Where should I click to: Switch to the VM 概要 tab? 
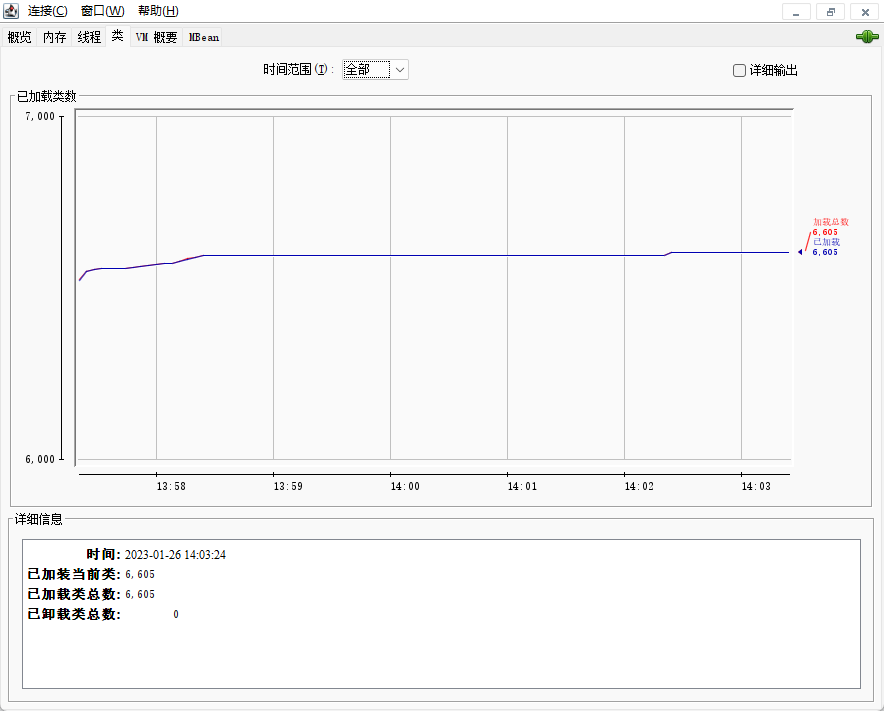coord(156,37)
